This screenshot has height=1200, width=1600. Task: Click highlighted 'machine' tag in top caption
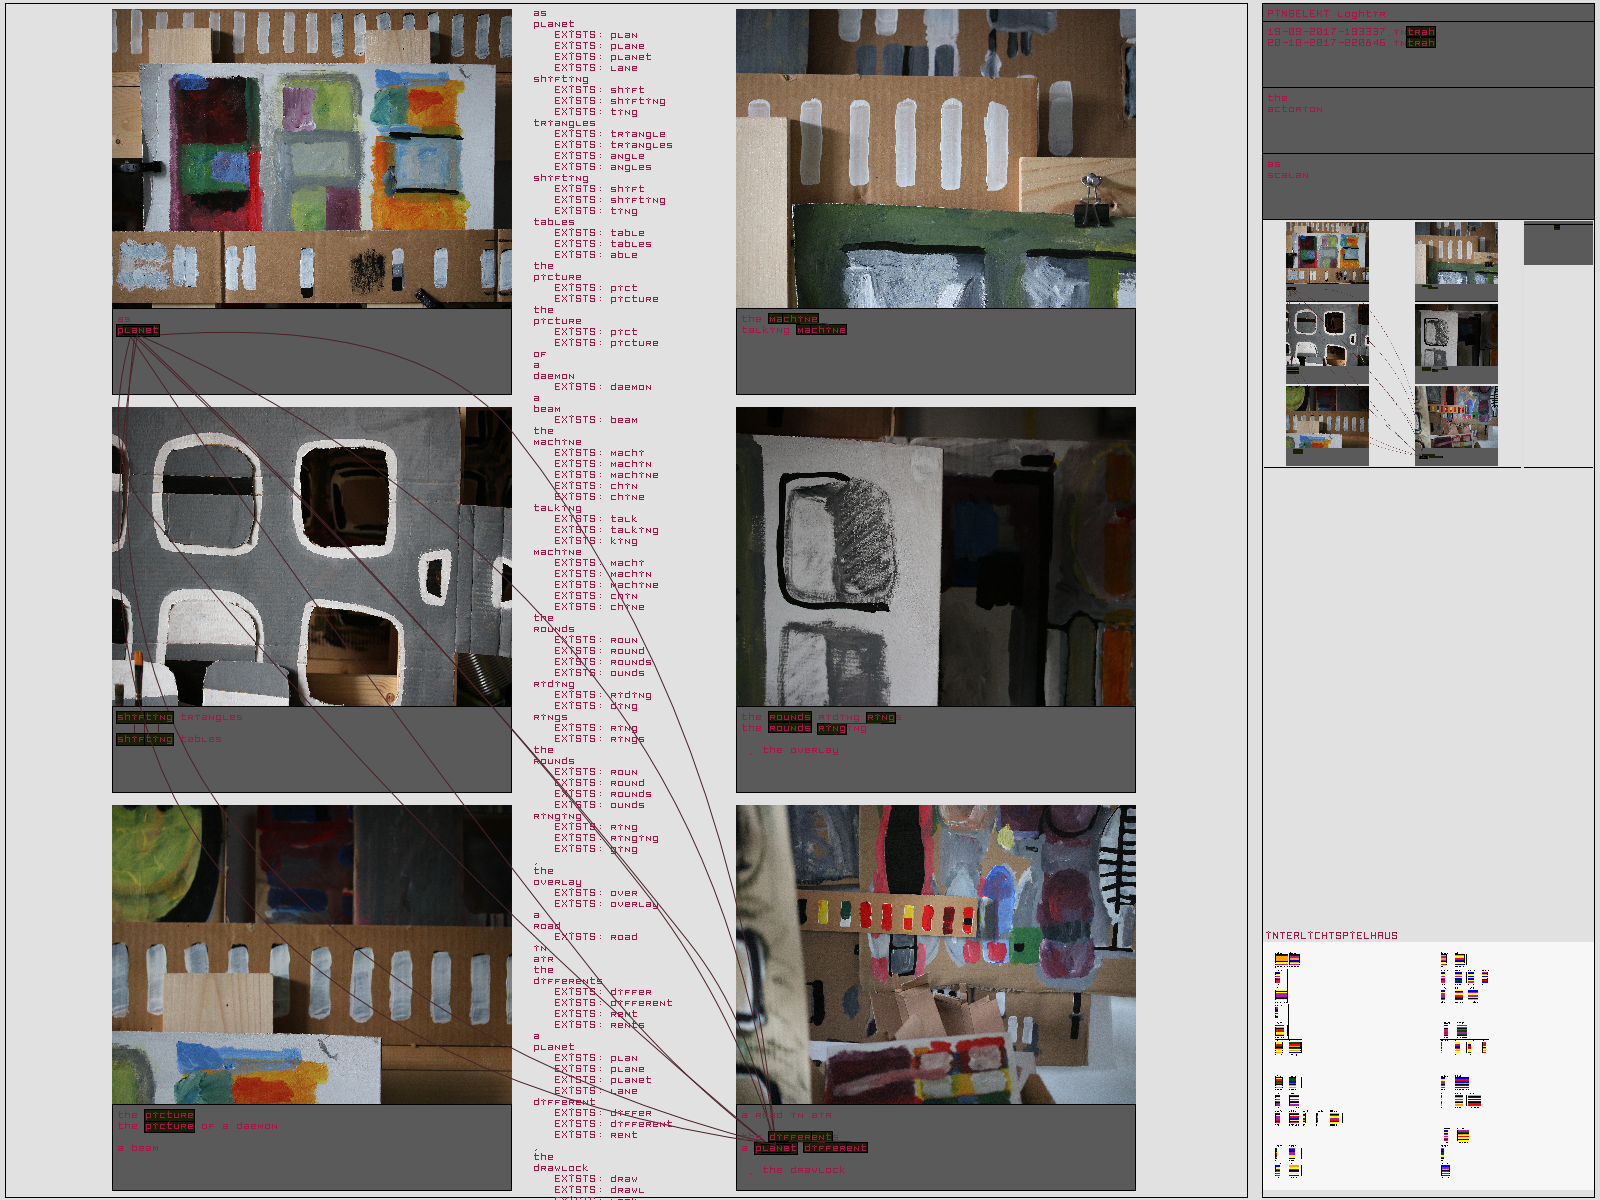point(793,319)
